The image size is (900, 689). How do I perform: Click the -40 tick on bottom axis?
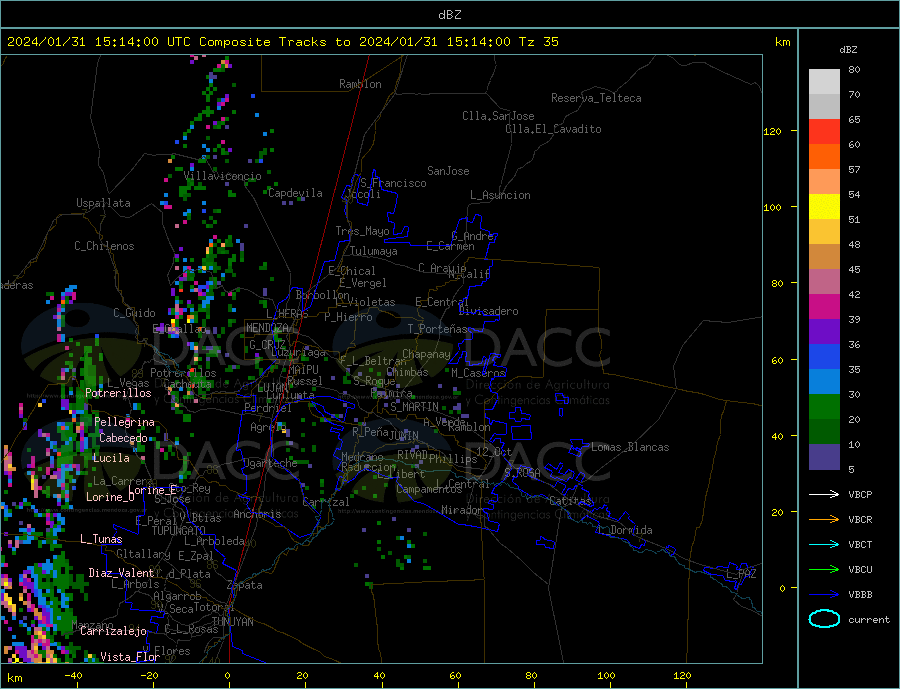pyautogui.click(x=73, y=675)
